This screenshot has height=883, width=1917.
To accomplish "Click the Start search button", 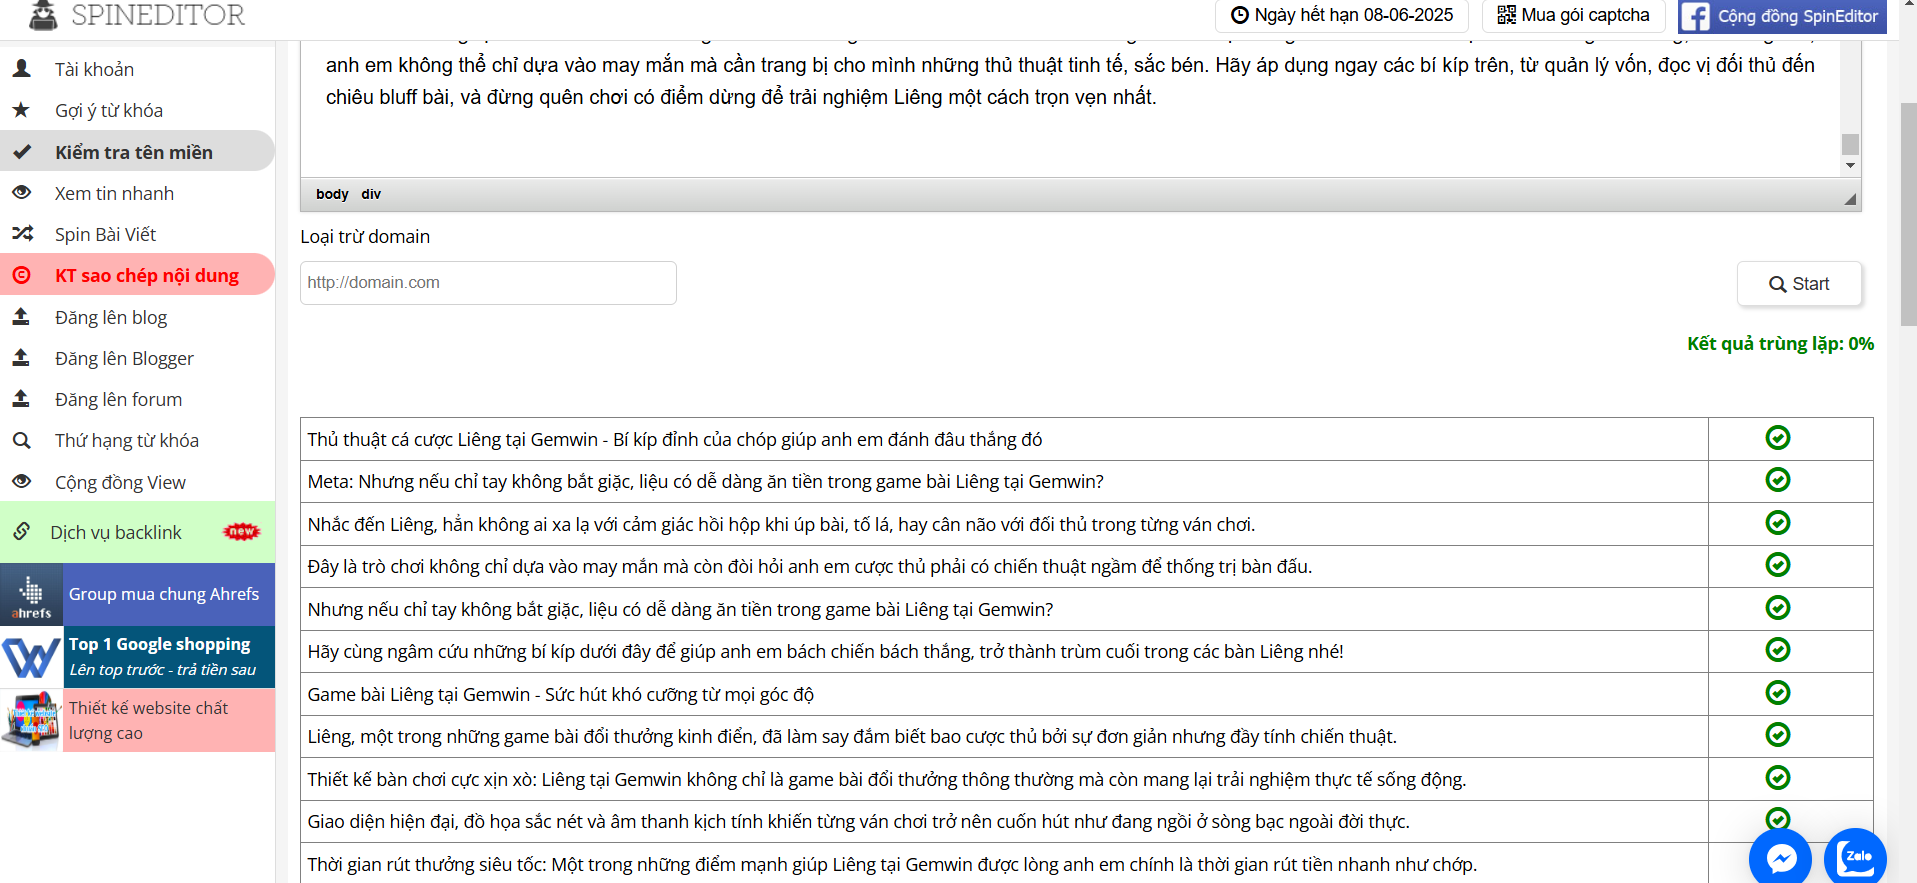I will 1799,284.
